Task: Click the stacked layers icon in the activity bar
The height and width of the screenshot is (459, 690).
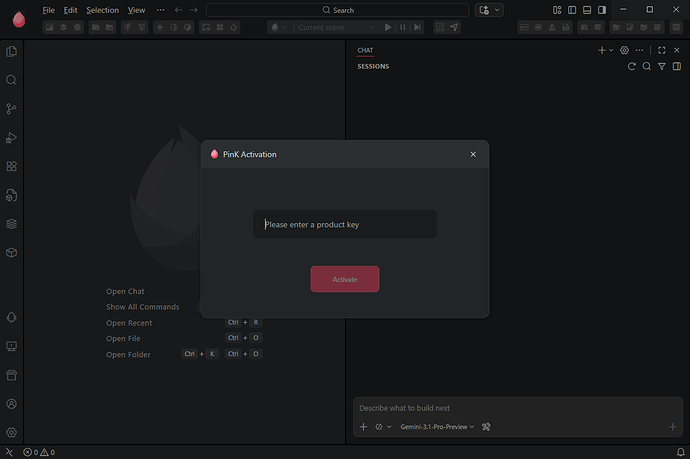Action: coord(11,224)
